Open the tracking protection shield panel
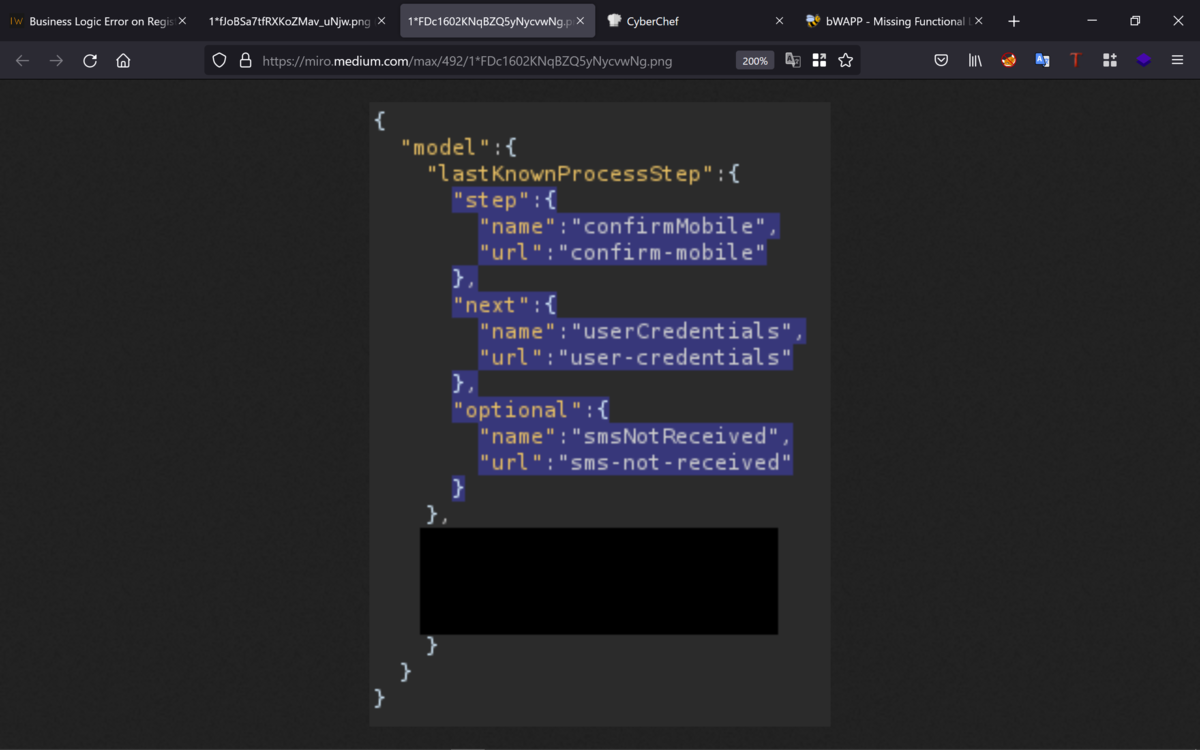Viewport: 1200px width, 750px height. pyautogui.click(x=219, y=61)
